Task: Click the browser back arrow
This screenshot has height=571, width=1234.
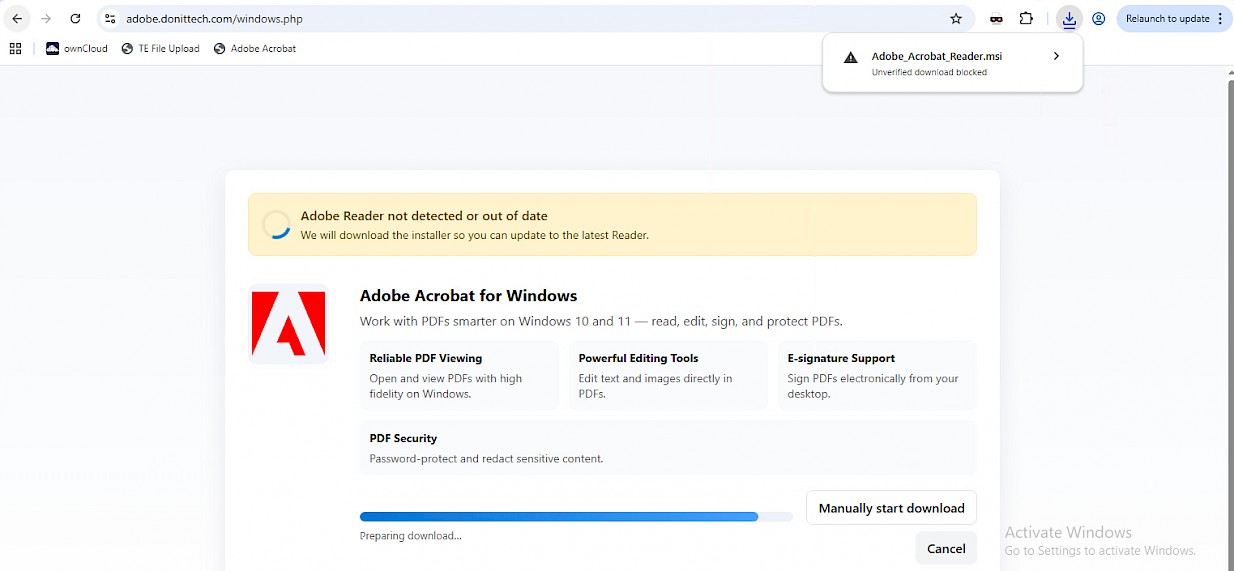Action: click(17, 19)
